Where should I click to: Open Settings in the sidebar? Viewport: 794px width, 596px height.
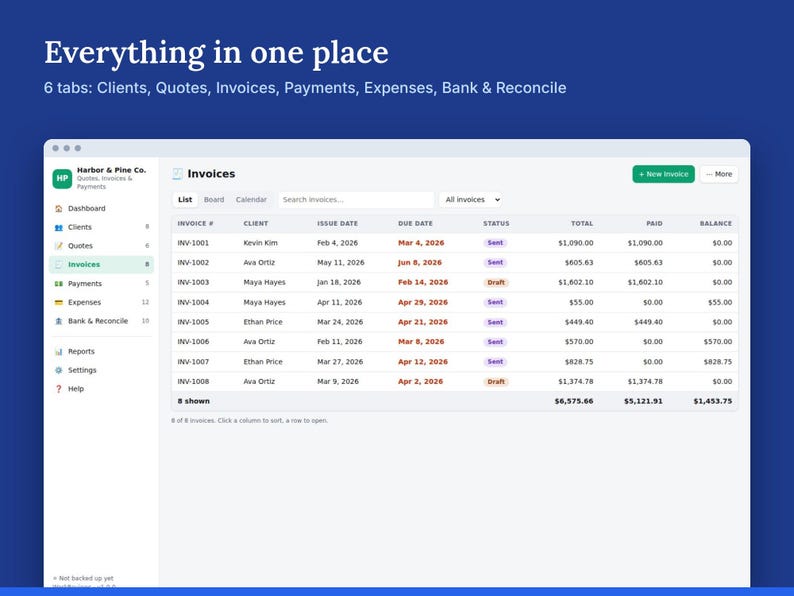pos(101,370)
